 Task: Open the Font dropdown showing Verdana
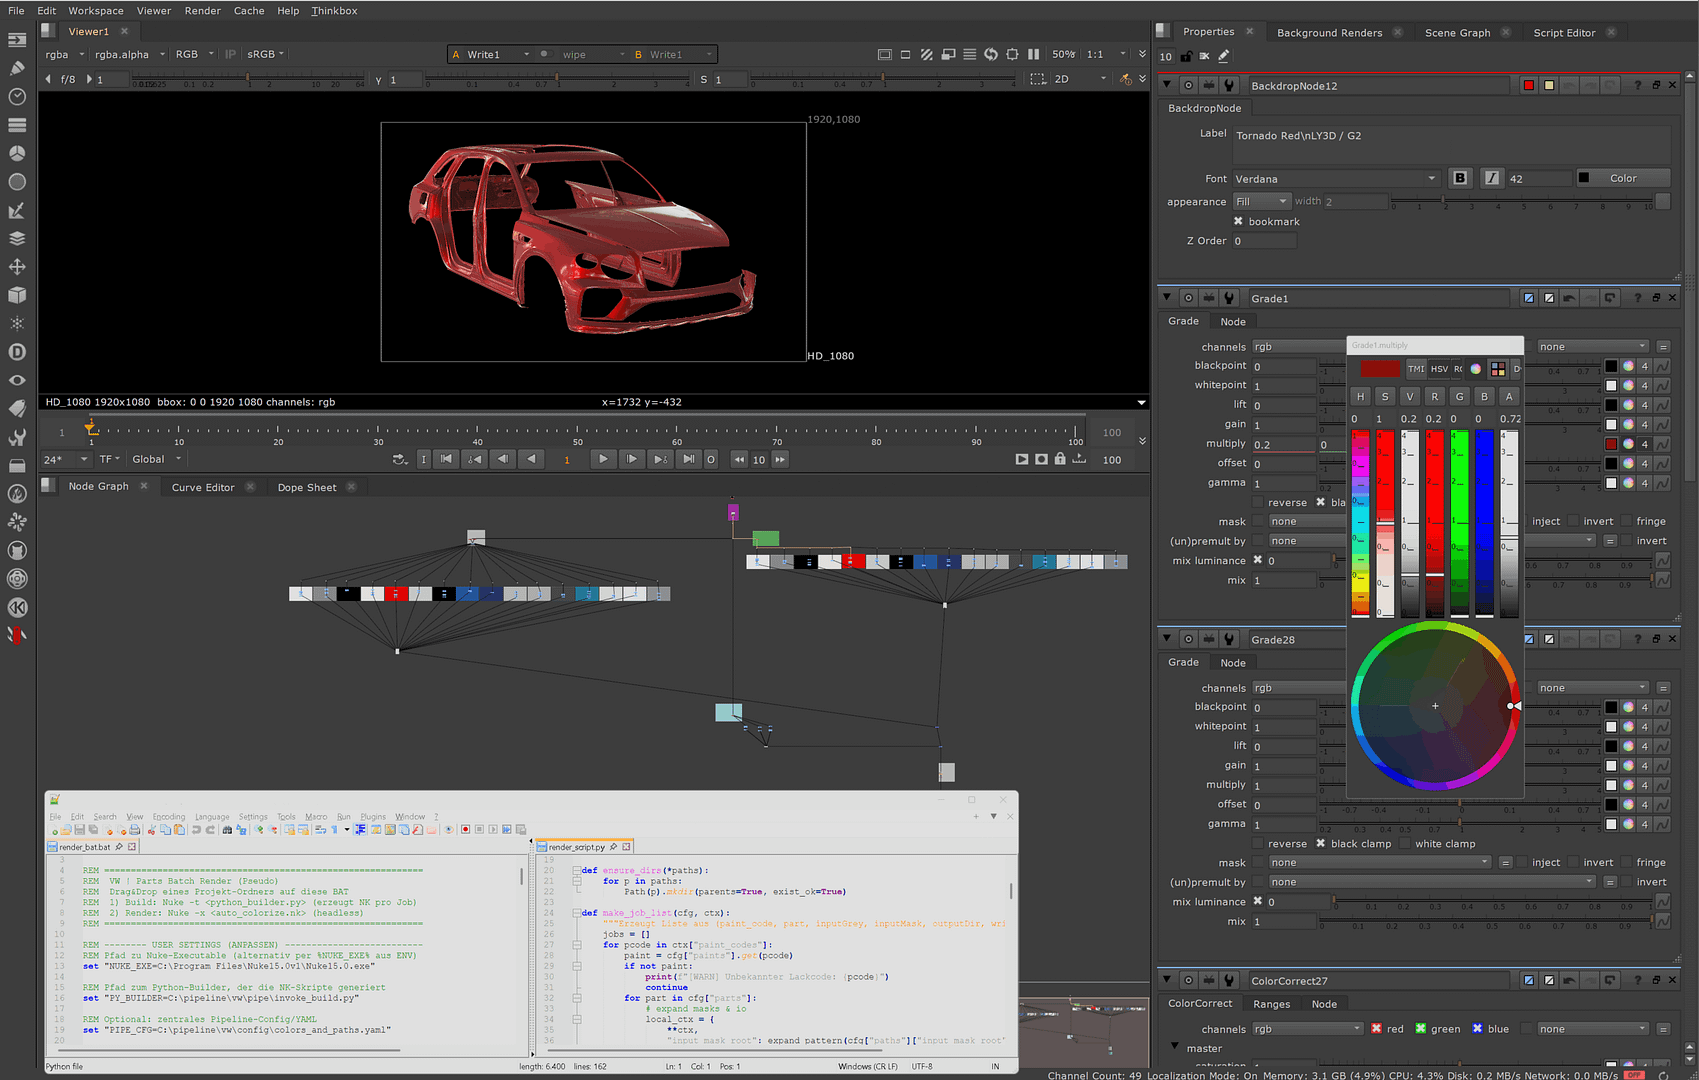coord(1335,179)
